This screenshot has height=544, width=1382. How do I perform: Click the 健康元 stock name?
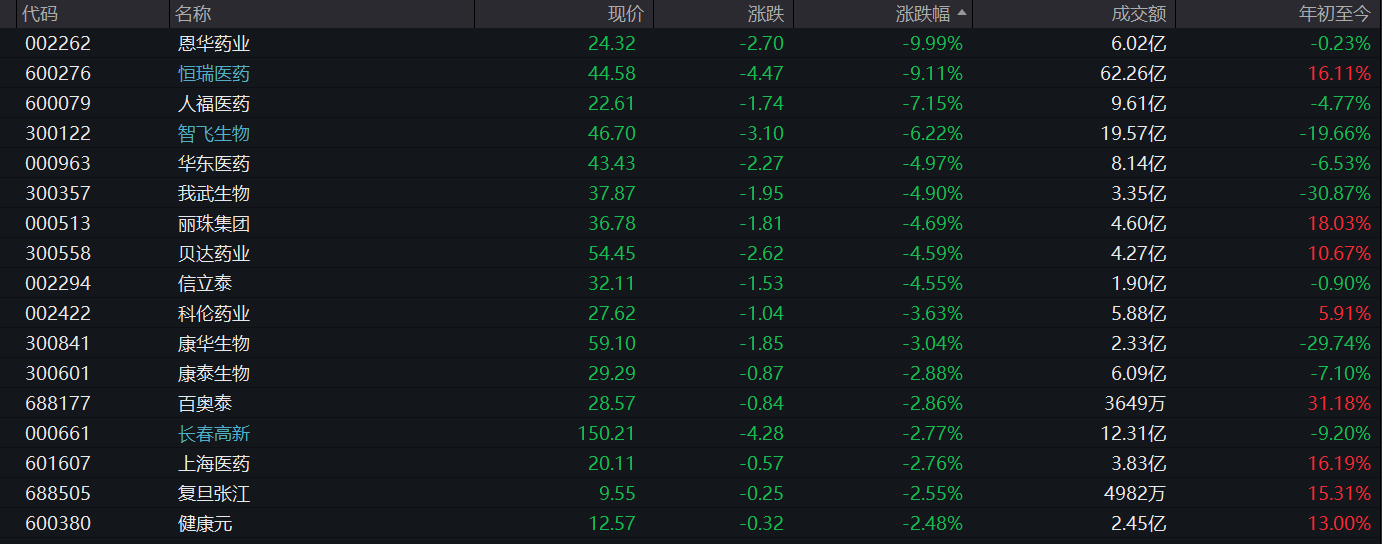205,523
